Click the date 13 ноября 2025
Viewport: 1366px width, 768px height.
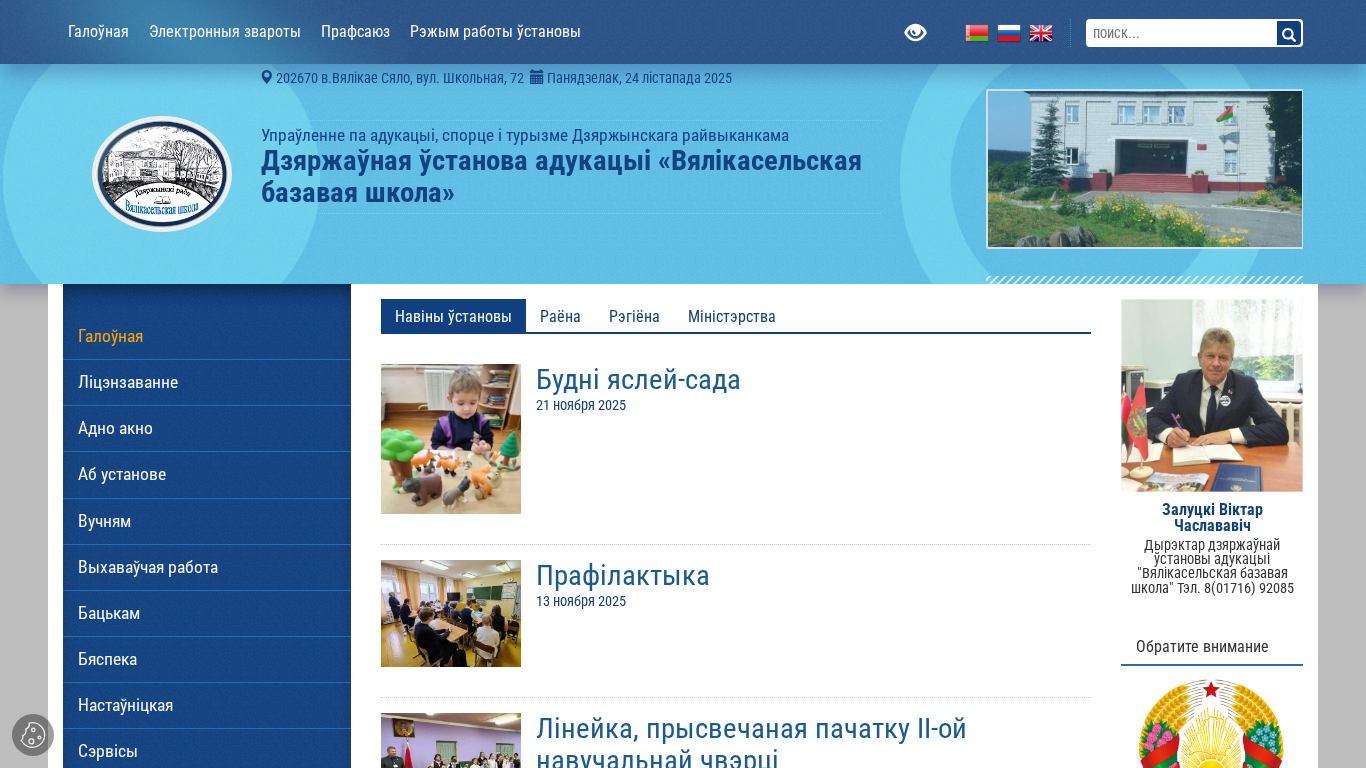[x=581, y=601]
